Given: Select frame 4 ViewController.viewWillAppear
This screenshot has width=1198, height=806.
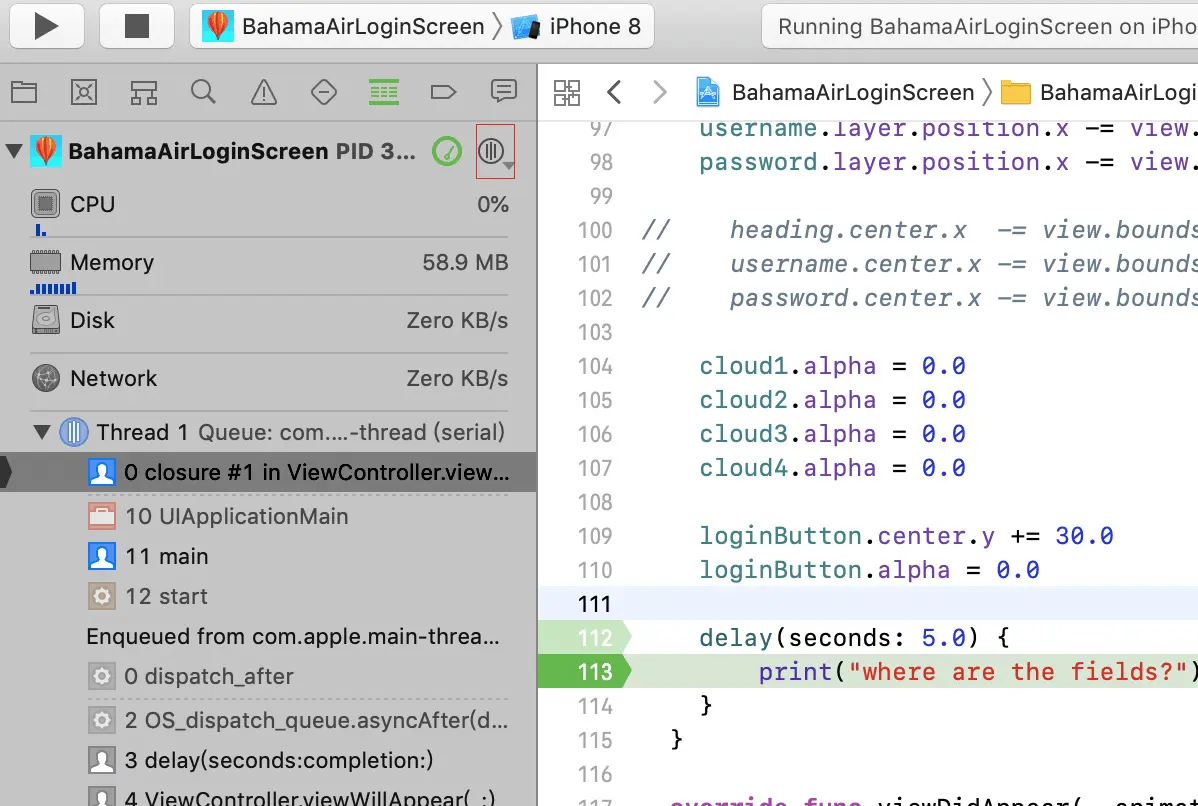Looking at the screenshot, I should tap(292, 797).
